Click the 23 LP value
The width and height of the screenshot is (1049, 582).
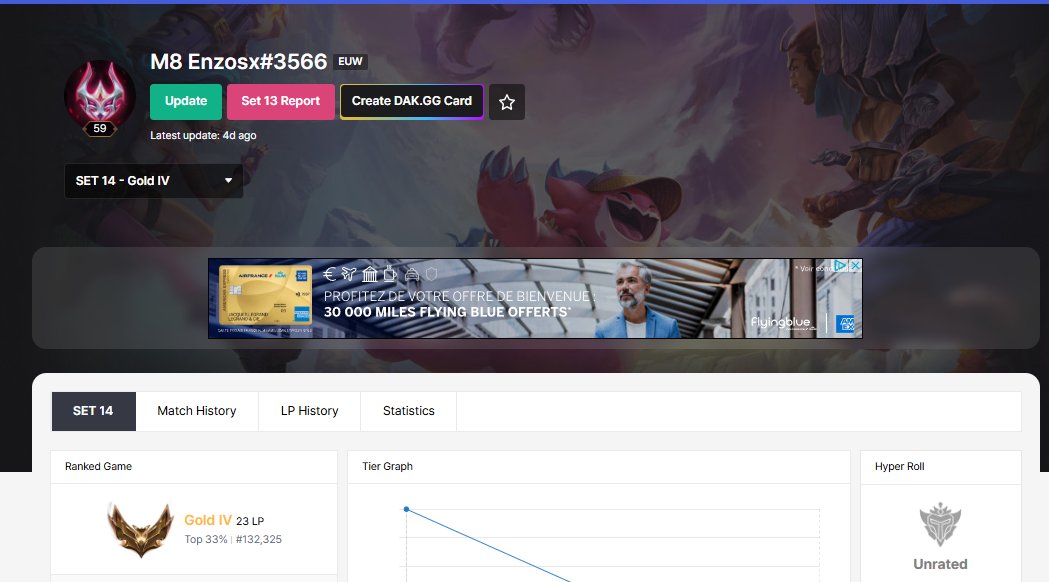tap(250, 521)
